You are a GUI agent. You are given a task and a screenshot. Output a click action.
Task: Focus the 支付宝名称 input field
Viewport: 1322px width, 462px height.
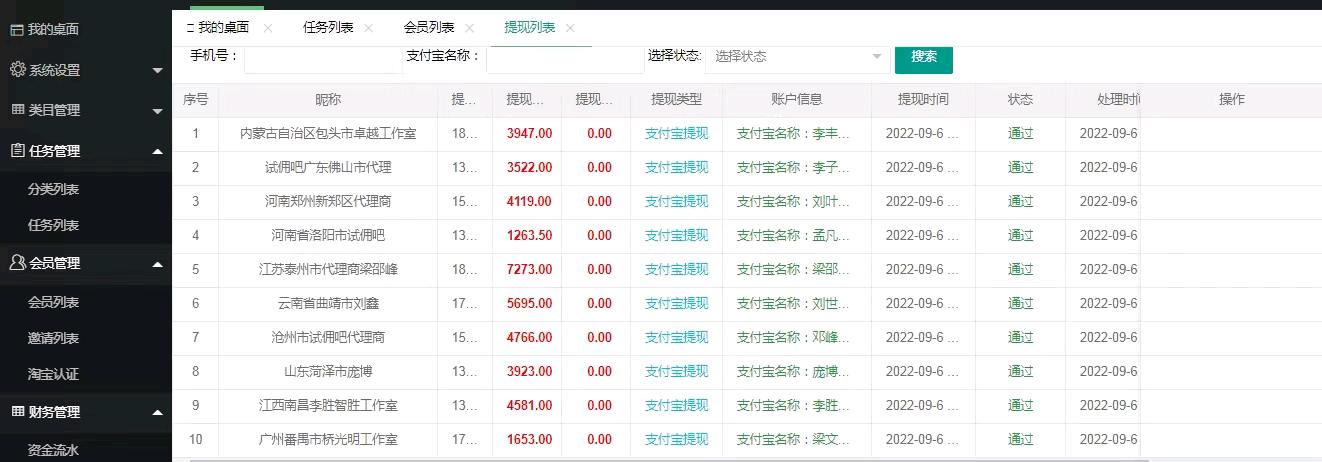click(564, 58)
